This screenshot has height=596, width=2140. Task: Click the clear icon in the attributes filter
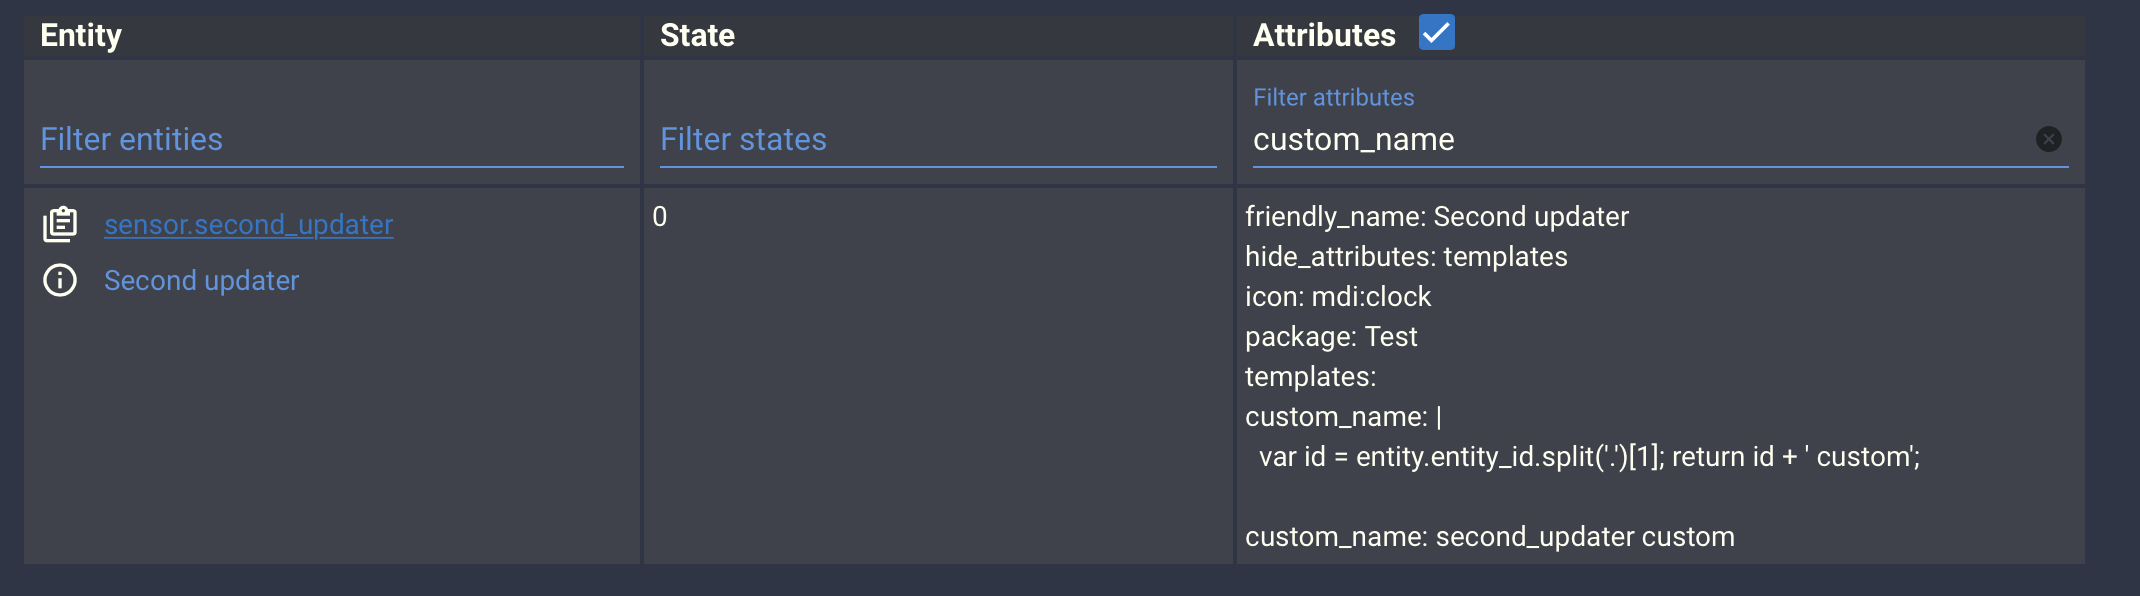coord(2049,139)
